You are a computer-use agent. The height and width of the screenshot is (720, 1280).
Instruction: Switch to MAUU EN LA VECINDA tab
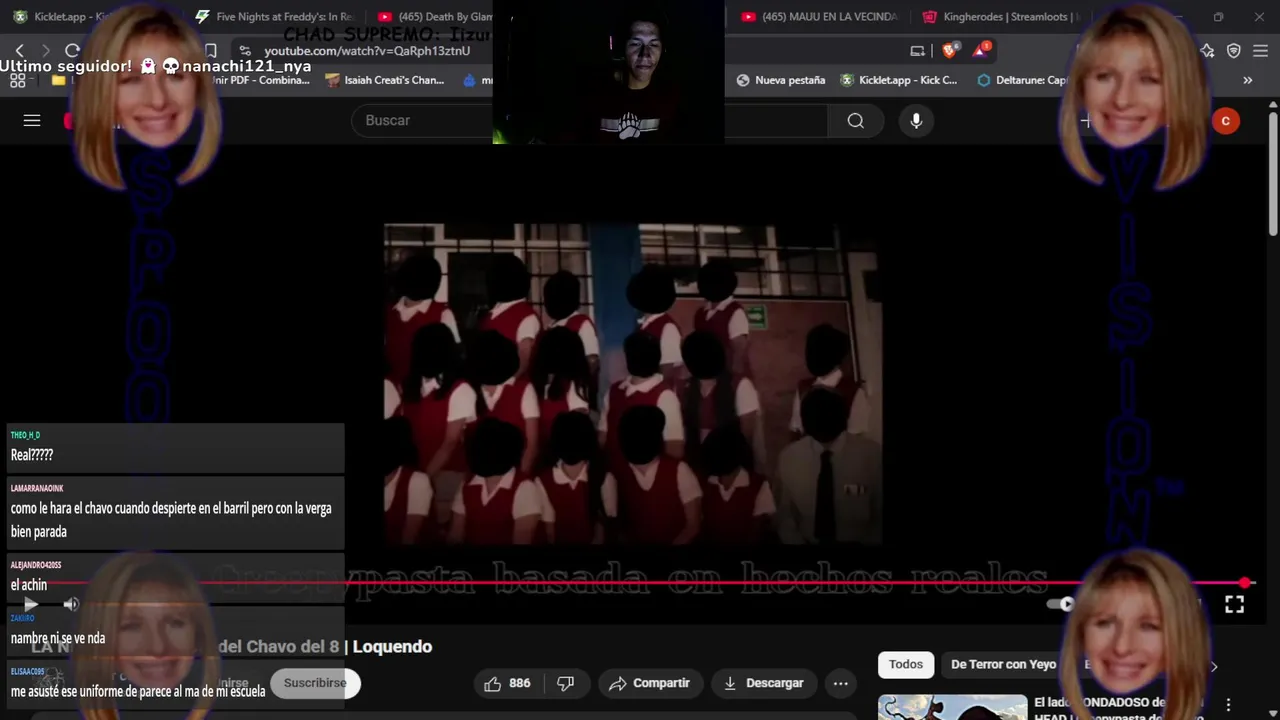(x=818, y=17)
